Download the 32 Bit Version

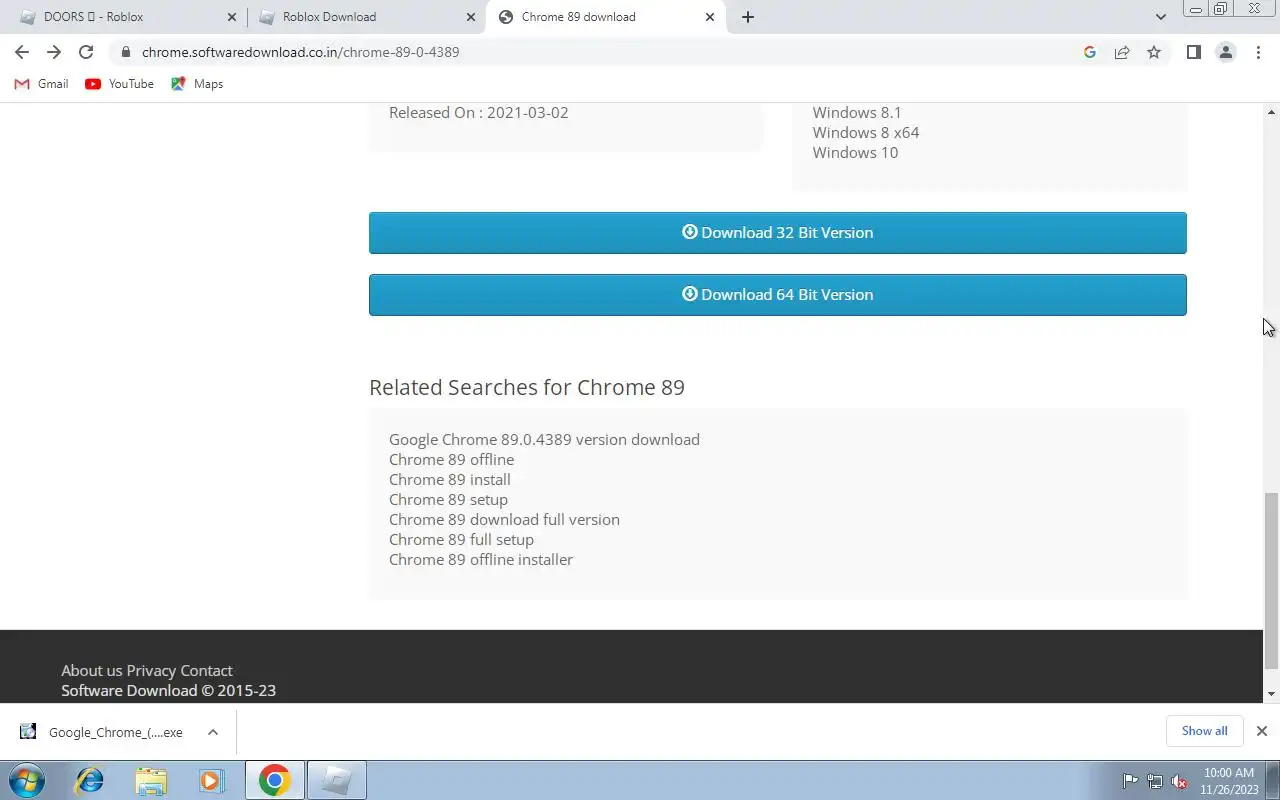(x=778, y=233)
